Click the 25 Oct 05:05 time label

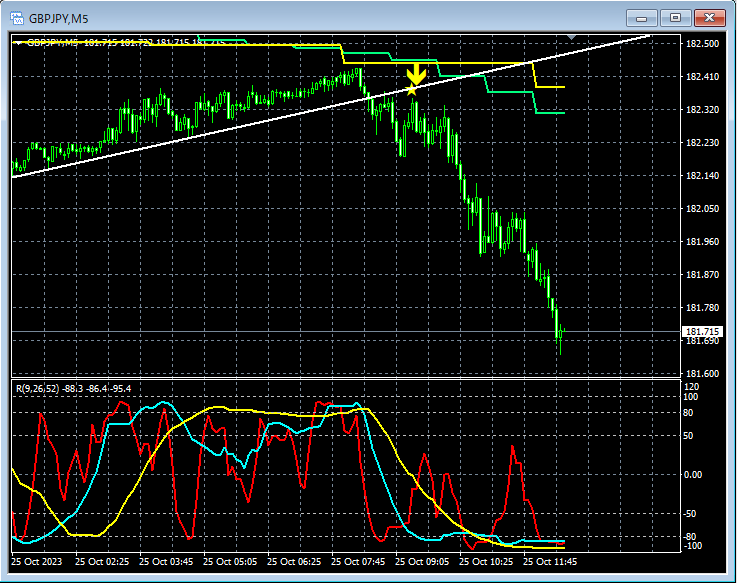pyautogui.click(x=230, y=562)
